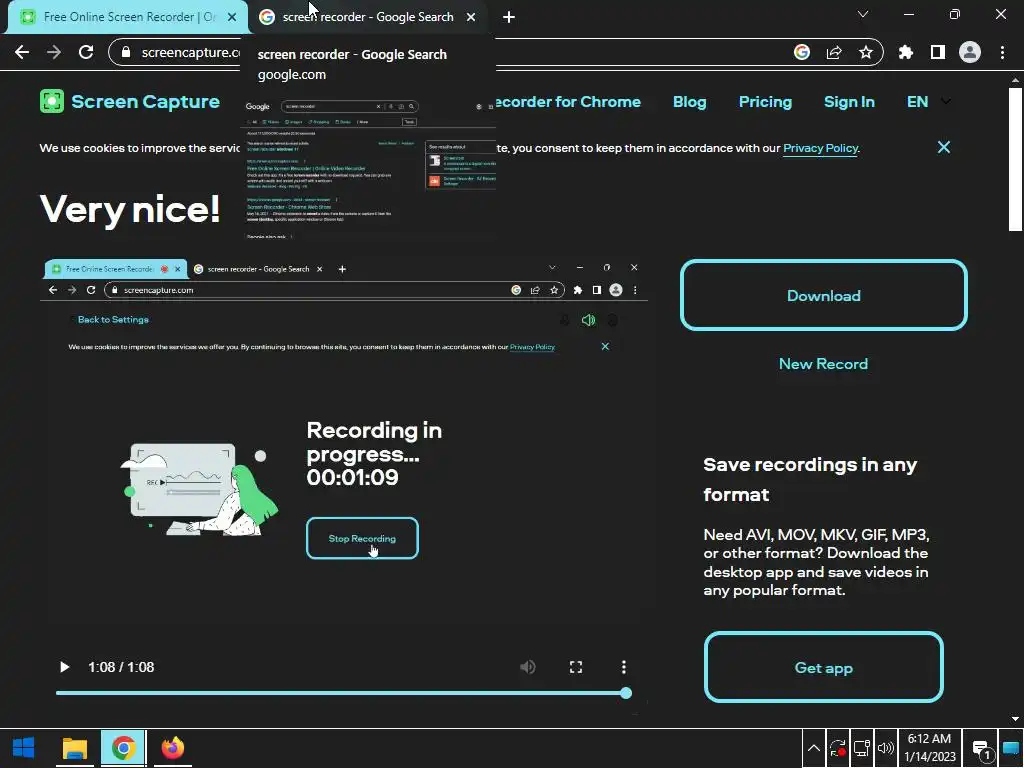Screen dimensions: 1024x768
Task: Mute the video player volume
Action: pyautogui.click(x=528, y=667)
